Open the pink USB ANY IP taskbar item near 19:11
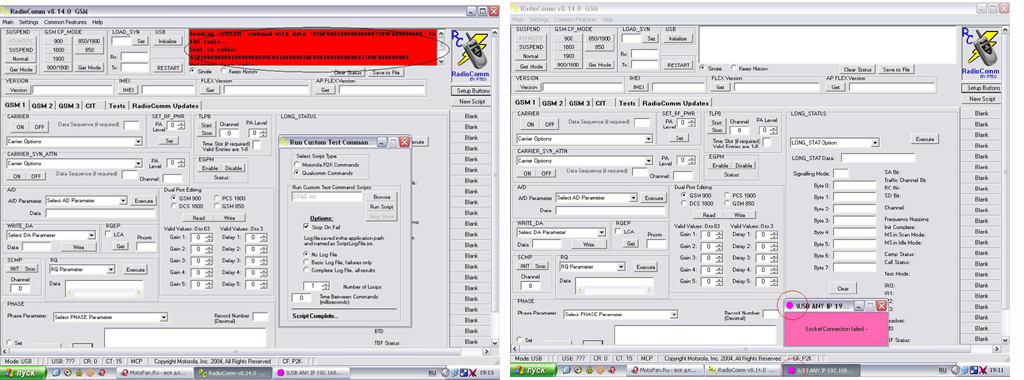The image size is (1024, 380). pos(820,371)
